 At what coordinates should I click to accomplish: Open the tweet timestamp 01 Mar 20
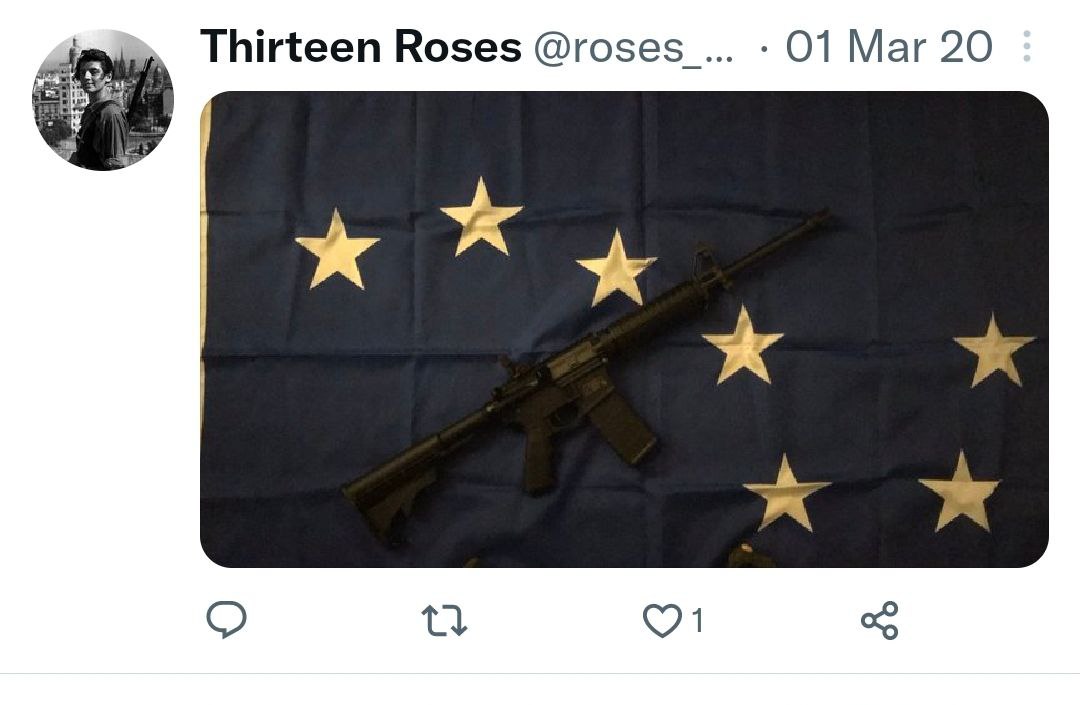point(889,47)
